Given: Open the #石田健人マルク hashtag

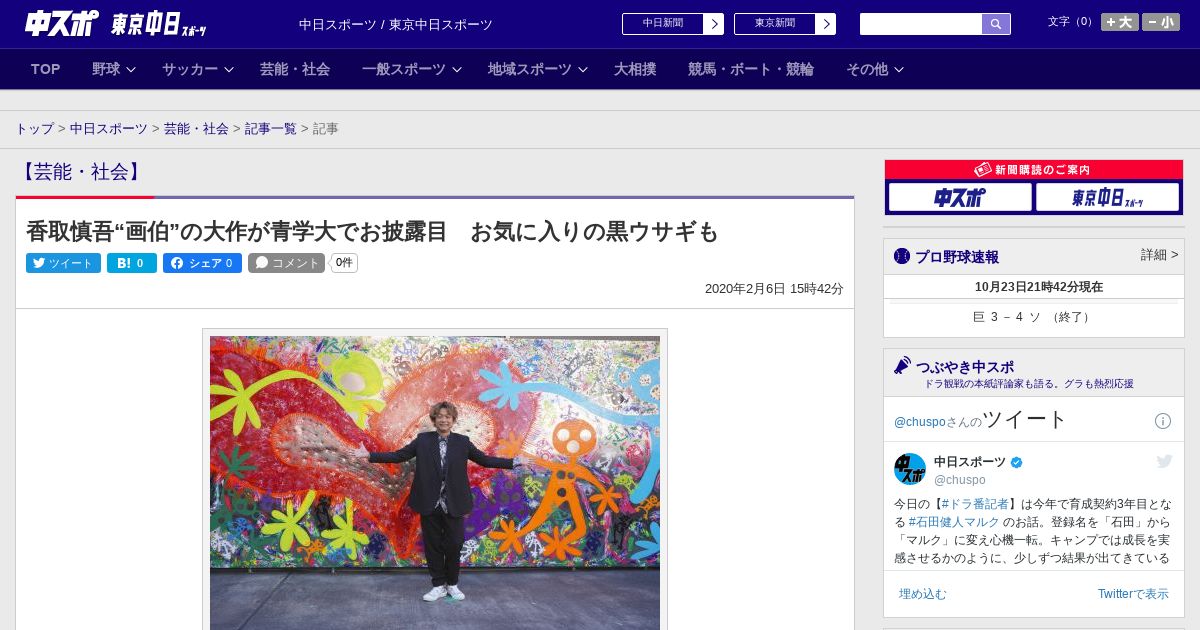Looking at the screenshot, I should click(954, 522).
